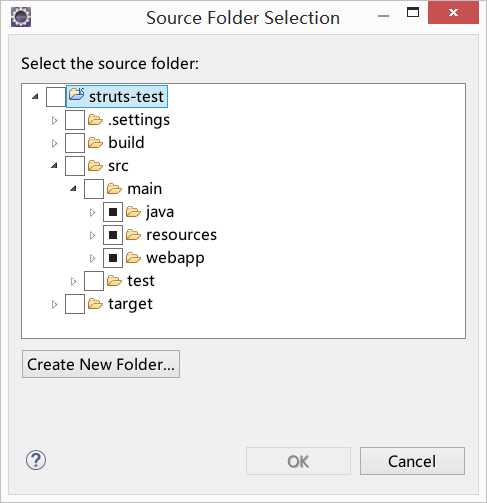Expand the target folder node
Screen dimensions: 487x503
coord(54,304)
